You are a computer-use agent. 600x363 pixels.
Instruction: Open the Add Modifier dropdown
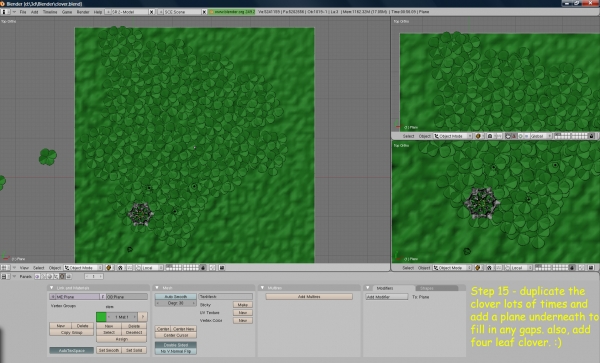click(387, 297)
